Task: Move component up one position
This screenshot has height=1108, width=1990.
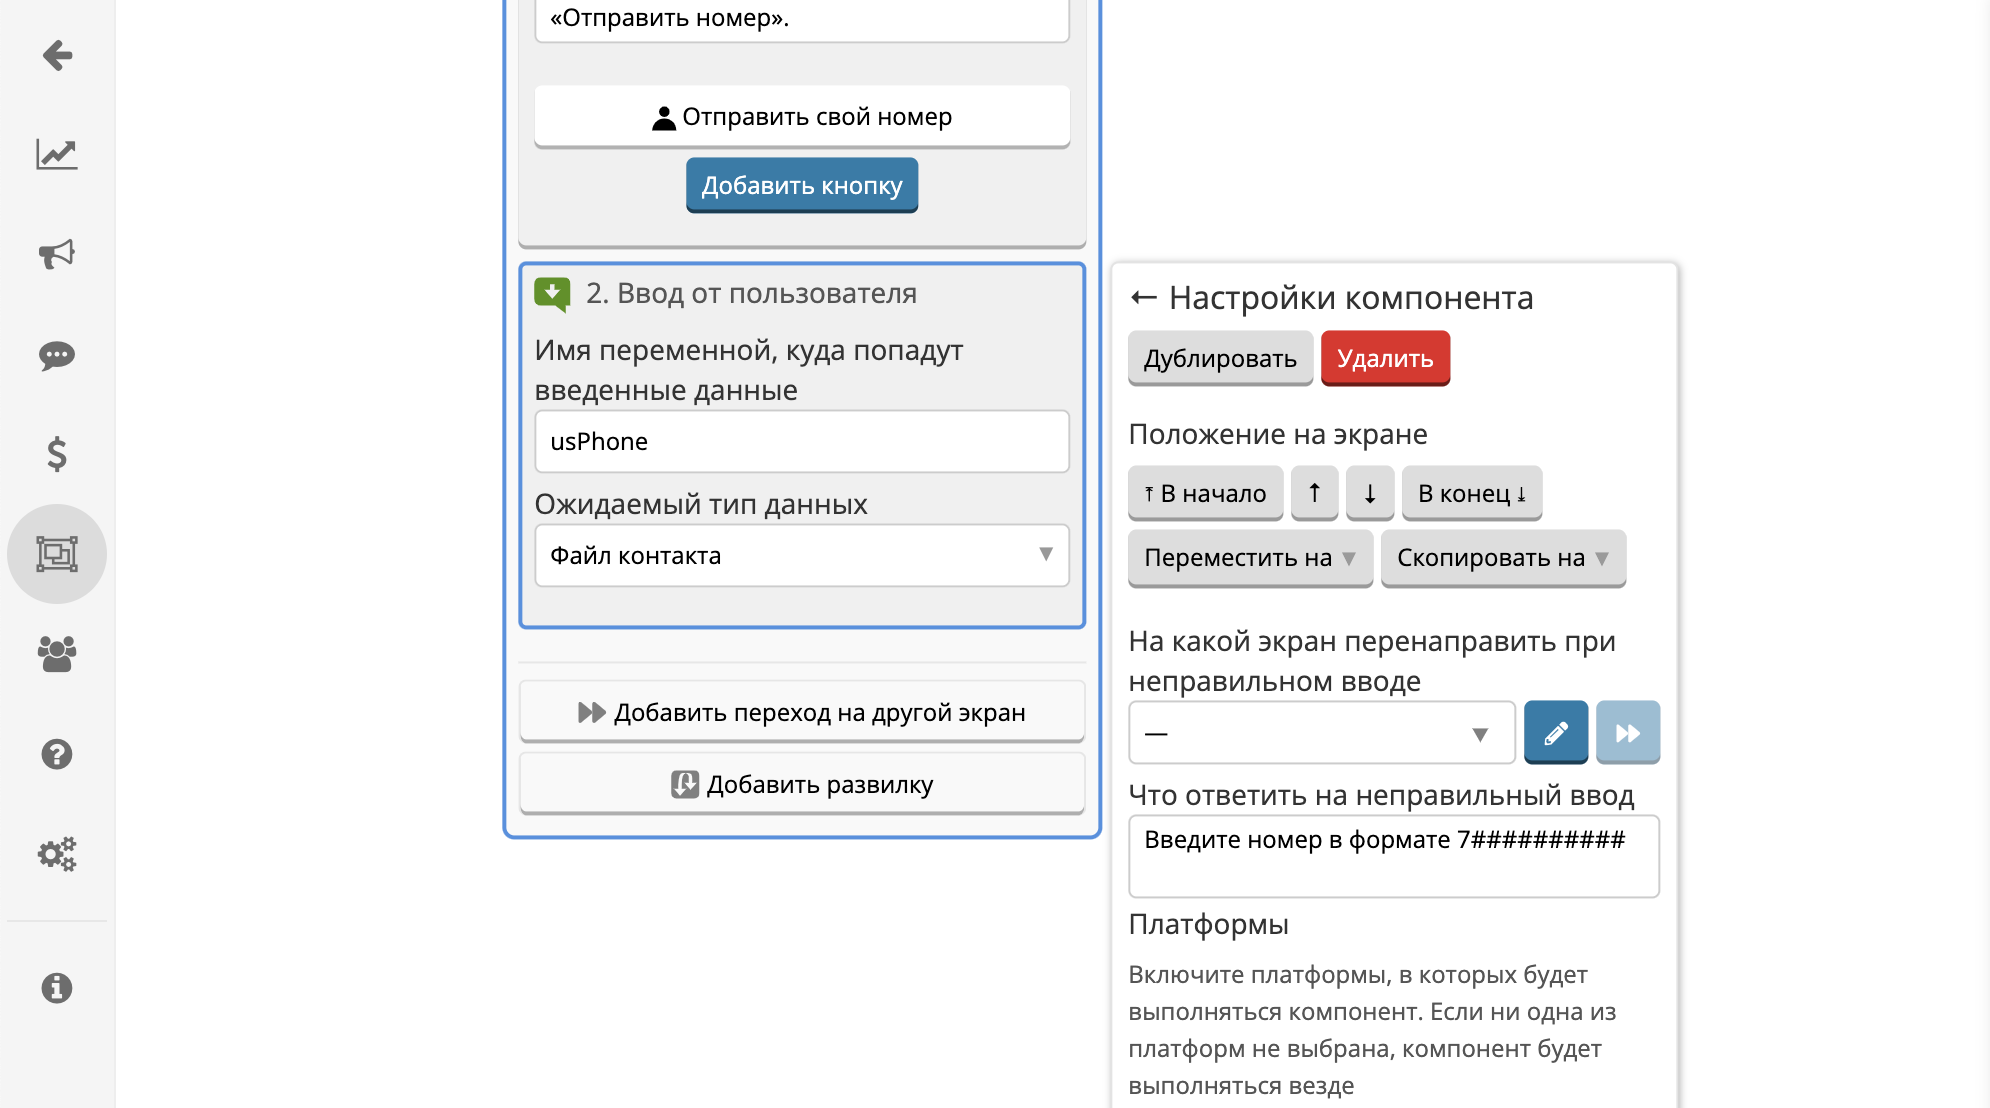Action: (1315, 493)
